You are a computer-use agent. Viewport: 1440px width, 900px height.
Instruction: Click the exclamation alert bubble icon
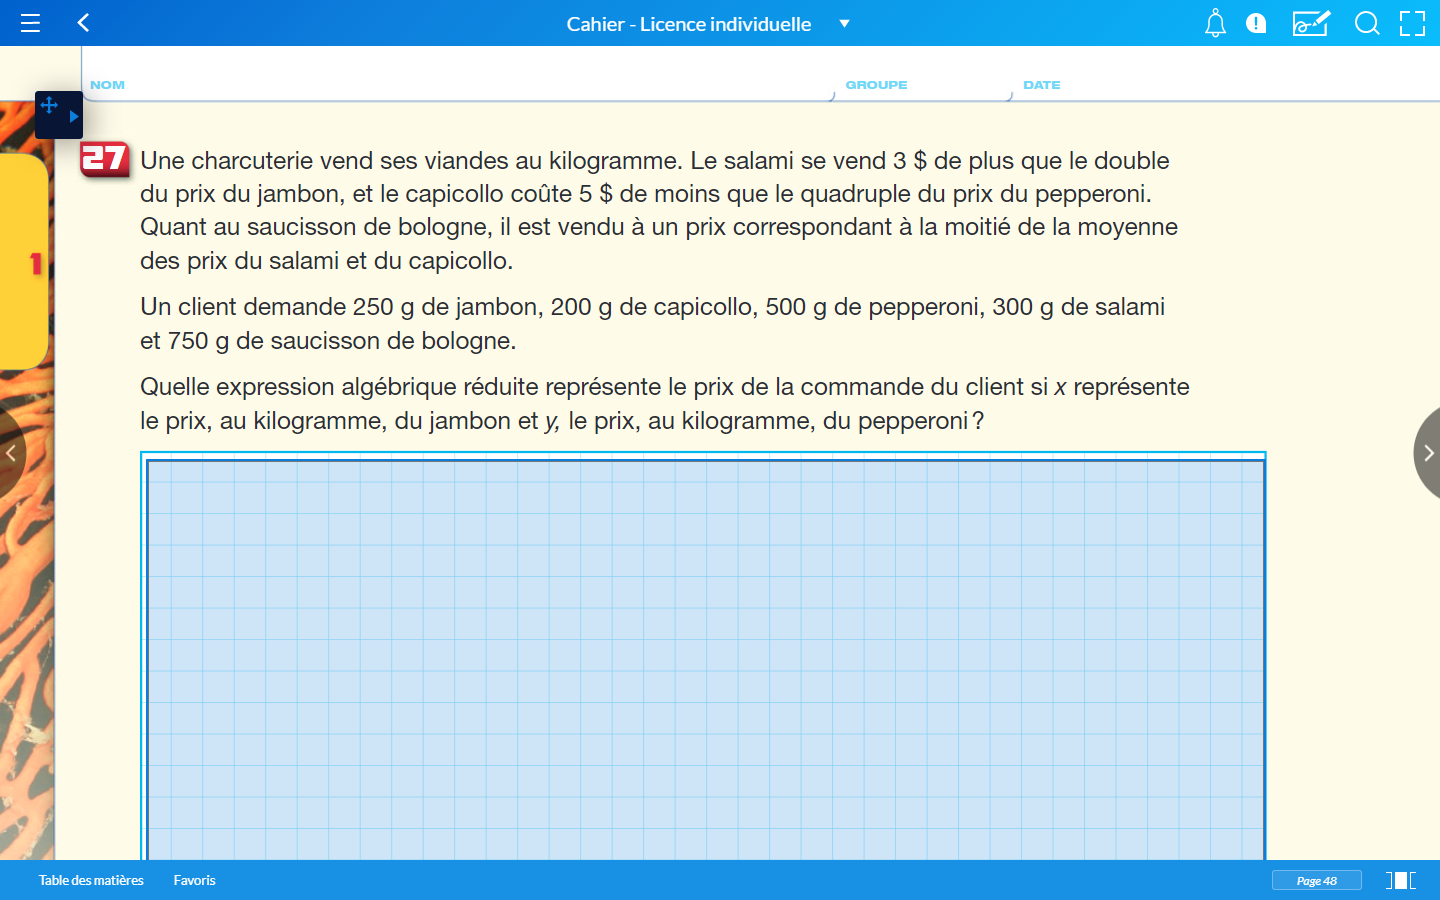coord(1256,23)
